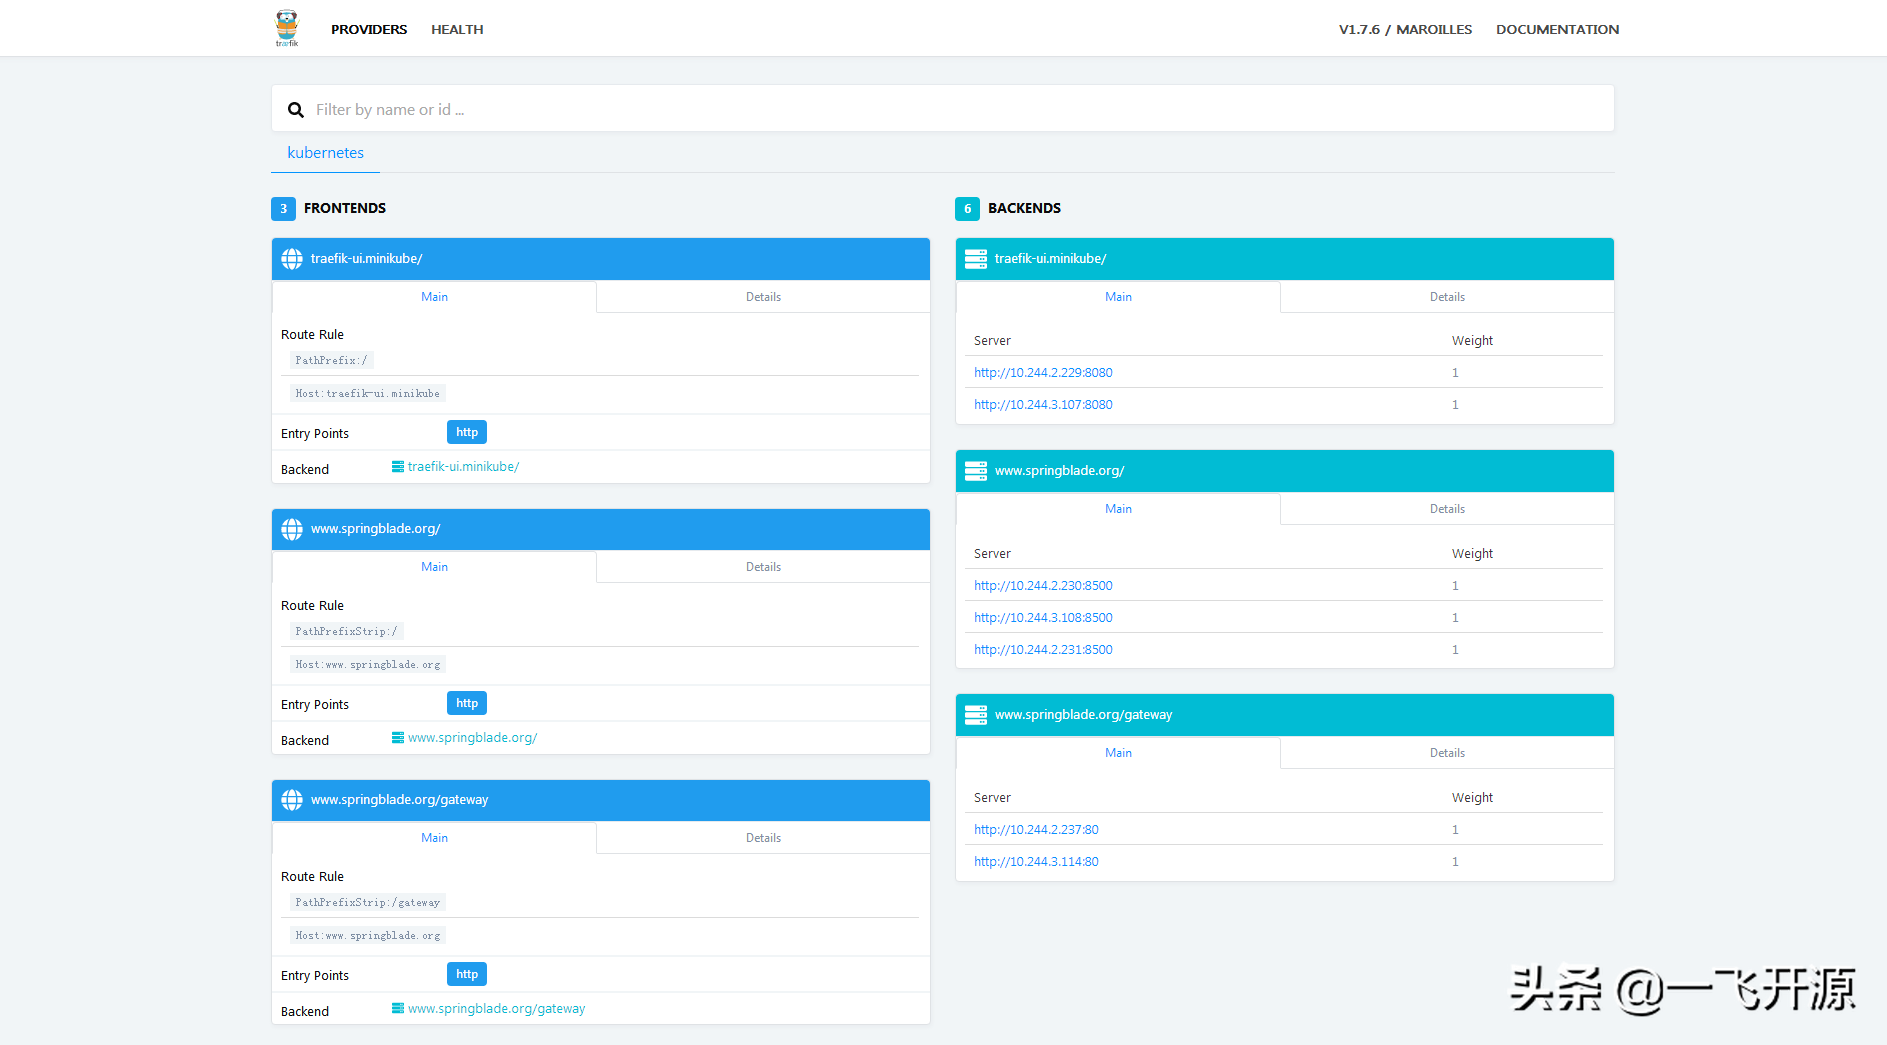Click server icon on www.springblade.org/gateway backend header
This screenshot has width=1887, height=1045.
(x=976, y=715)
